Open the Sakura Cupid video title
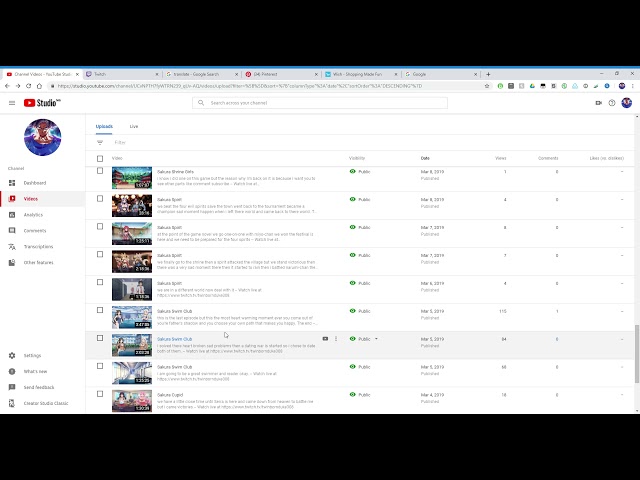 [x=170, y=395]
